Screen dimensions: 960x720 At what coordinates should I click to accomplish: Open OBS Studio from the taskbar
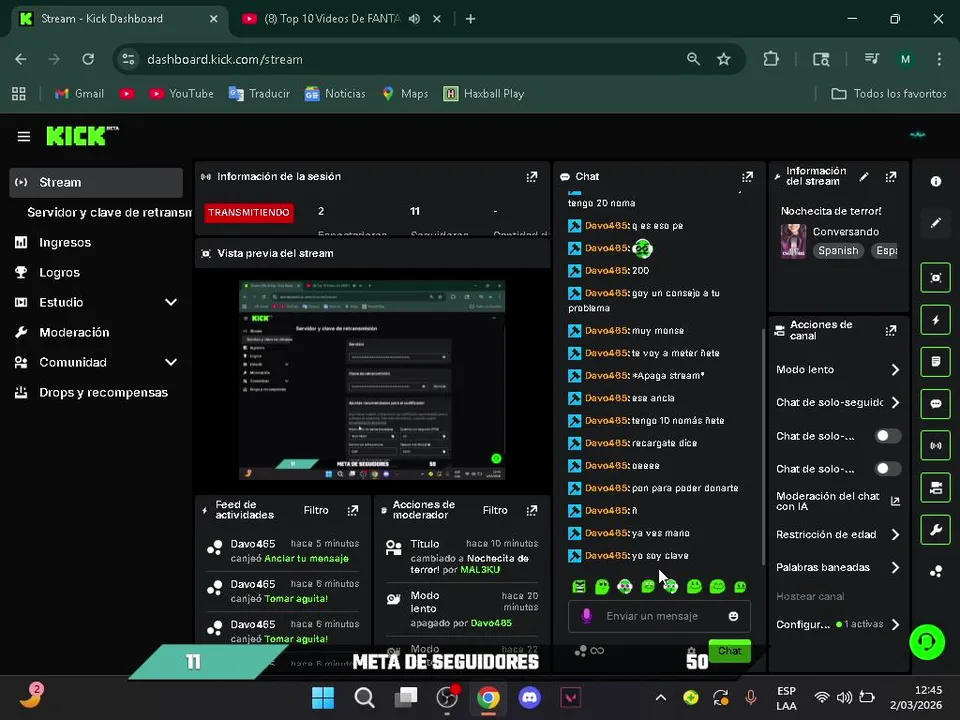pyautogui.click(x=447, y=697)
